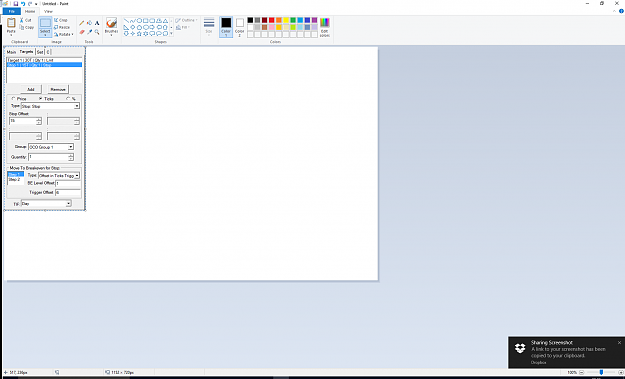Select the Text tool

97,23
